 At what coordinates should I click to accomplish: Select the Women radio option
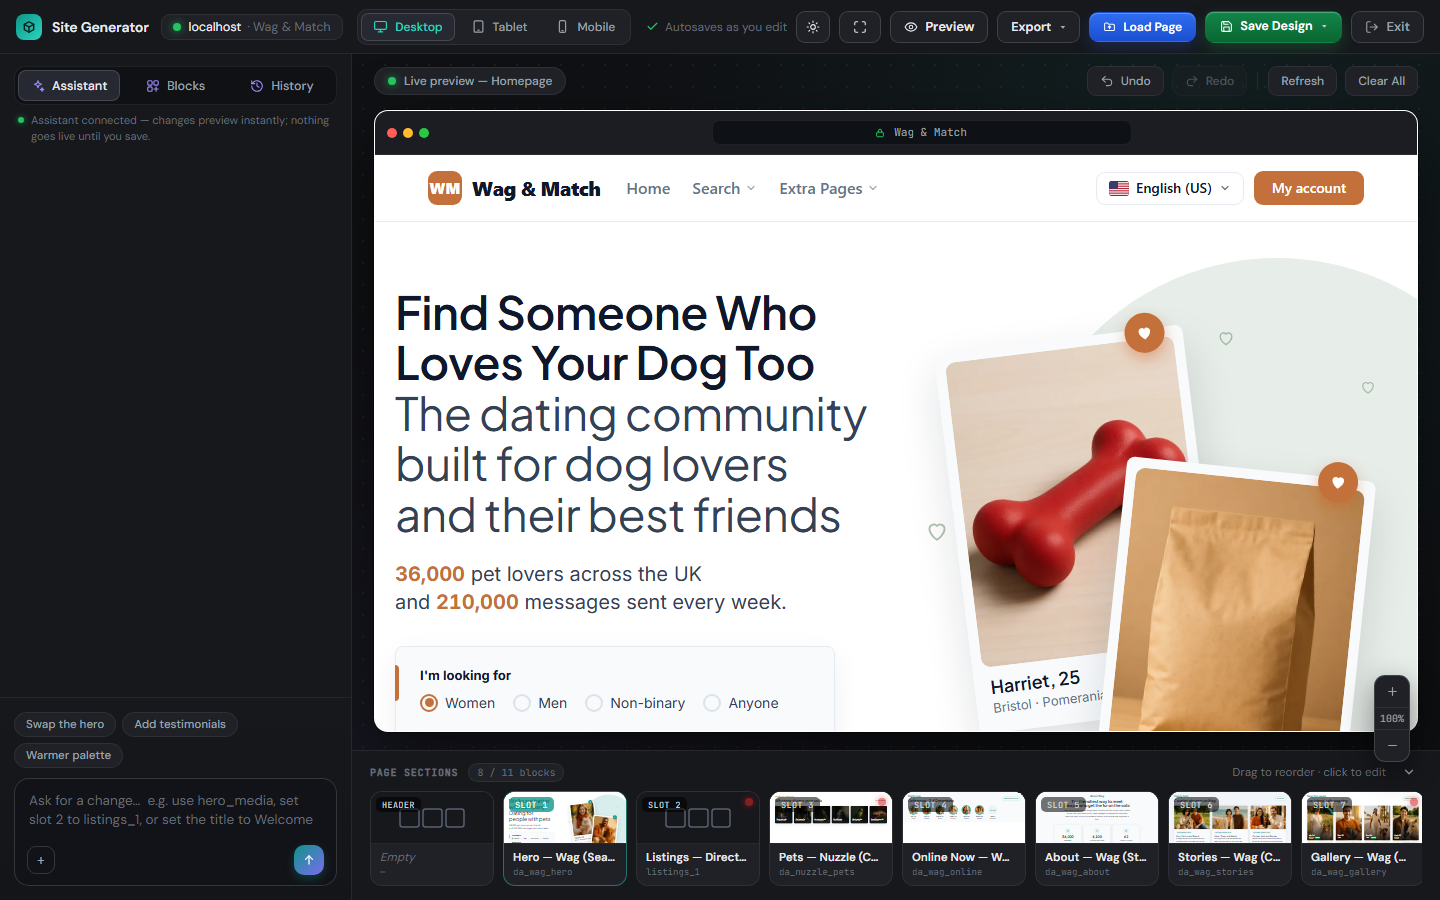429,703
